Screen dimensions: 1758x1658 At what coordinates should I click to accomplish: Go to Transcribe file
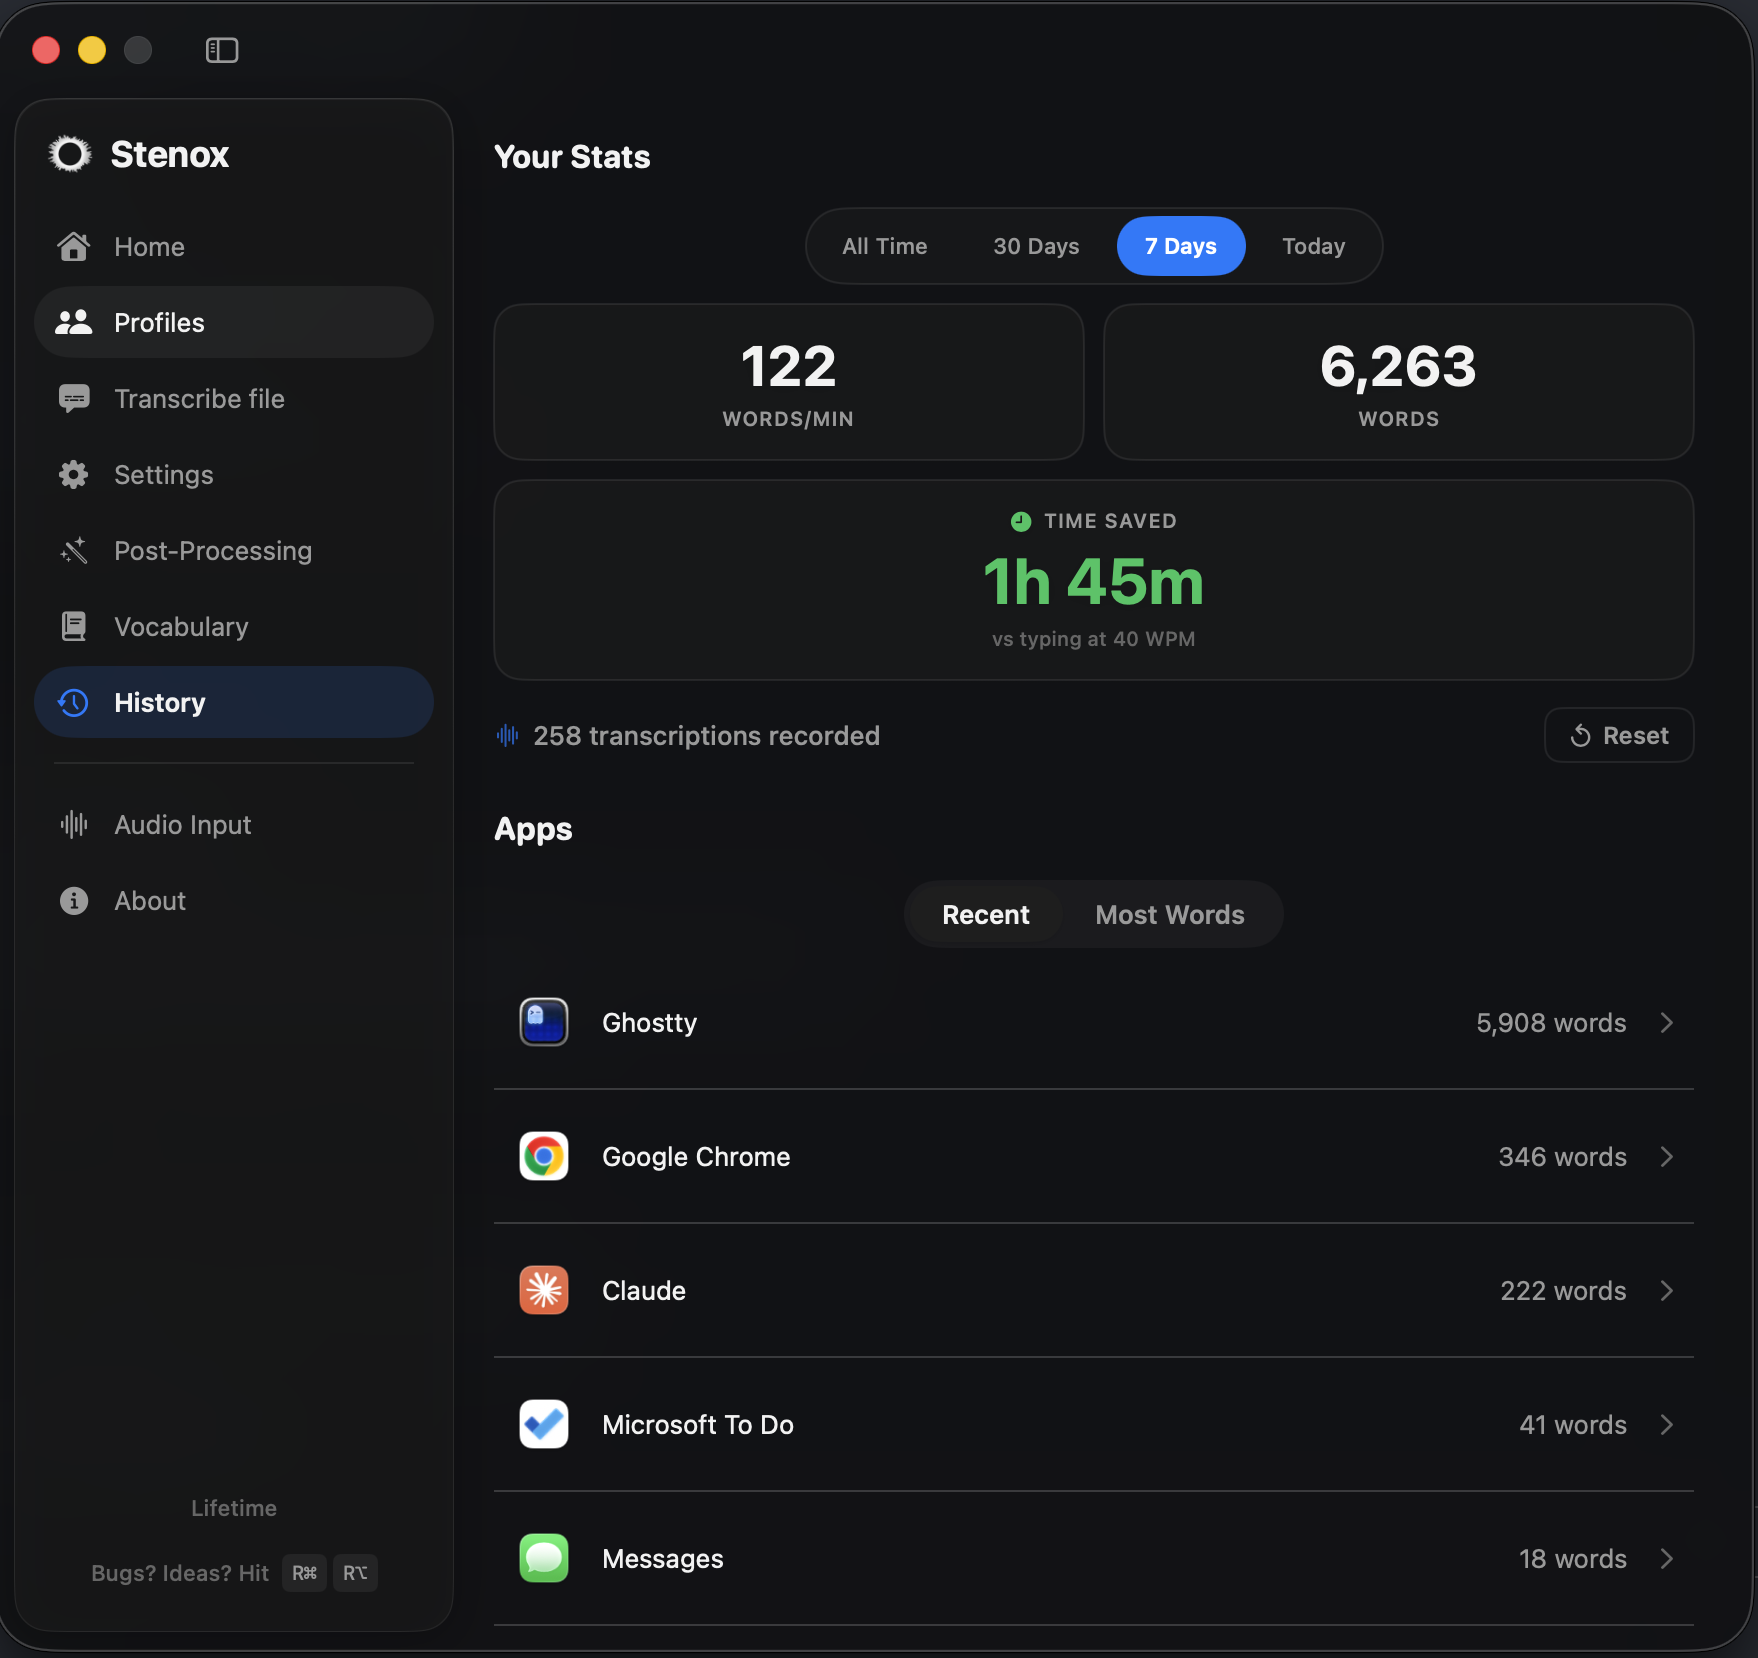click(x=234, y=399)
